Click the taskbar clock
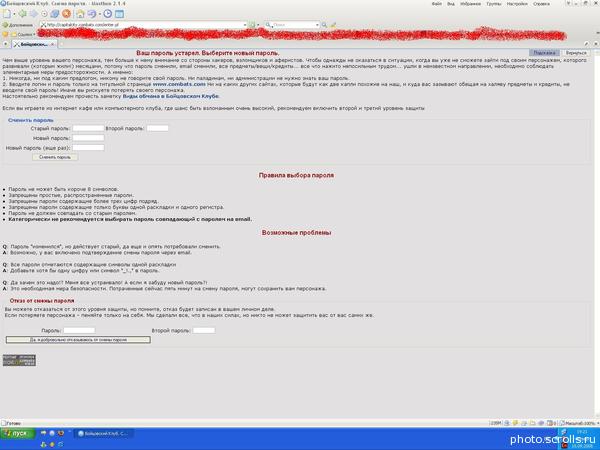Image resolution: width=600 pixels, height=450 pixels. [x=582, y=432]
